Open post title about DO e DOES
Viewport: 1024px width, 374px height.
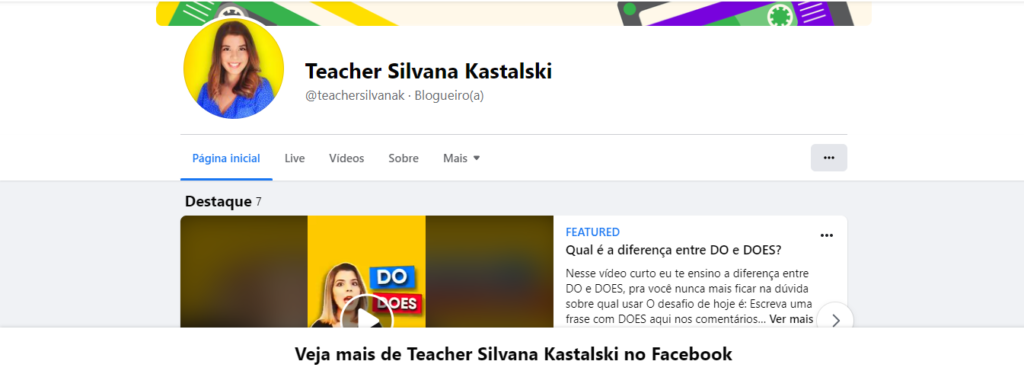(x=673, y=250)
